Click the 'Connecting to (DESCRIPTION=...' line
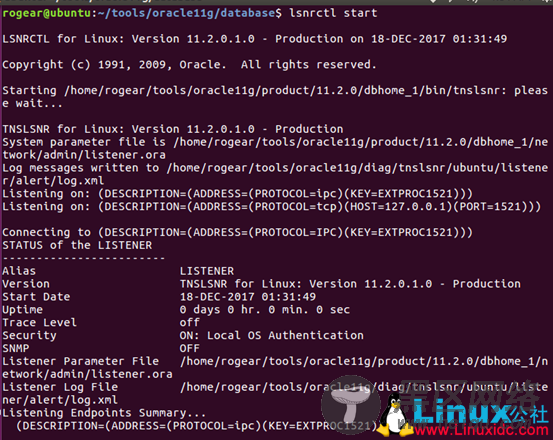Viewport: 553px width, 440px height. coord(237,232)
